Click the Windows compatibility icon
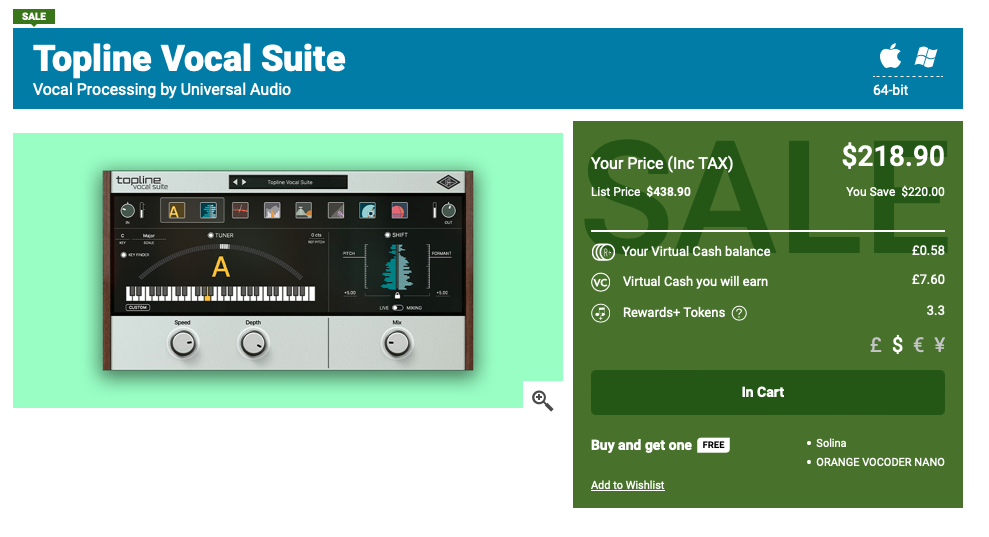989x537 pixels. pyautogui.click(x=925, y=57)
